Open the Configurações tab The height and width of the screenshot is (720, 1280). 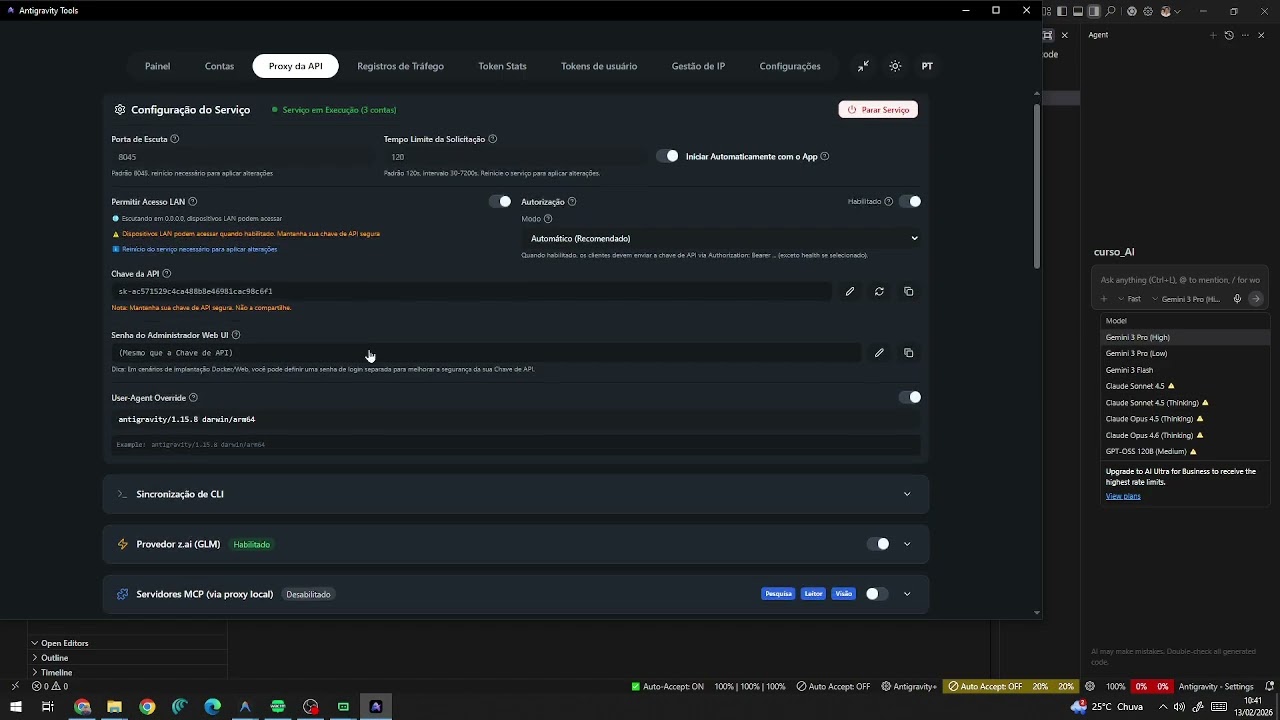(790, 66)
